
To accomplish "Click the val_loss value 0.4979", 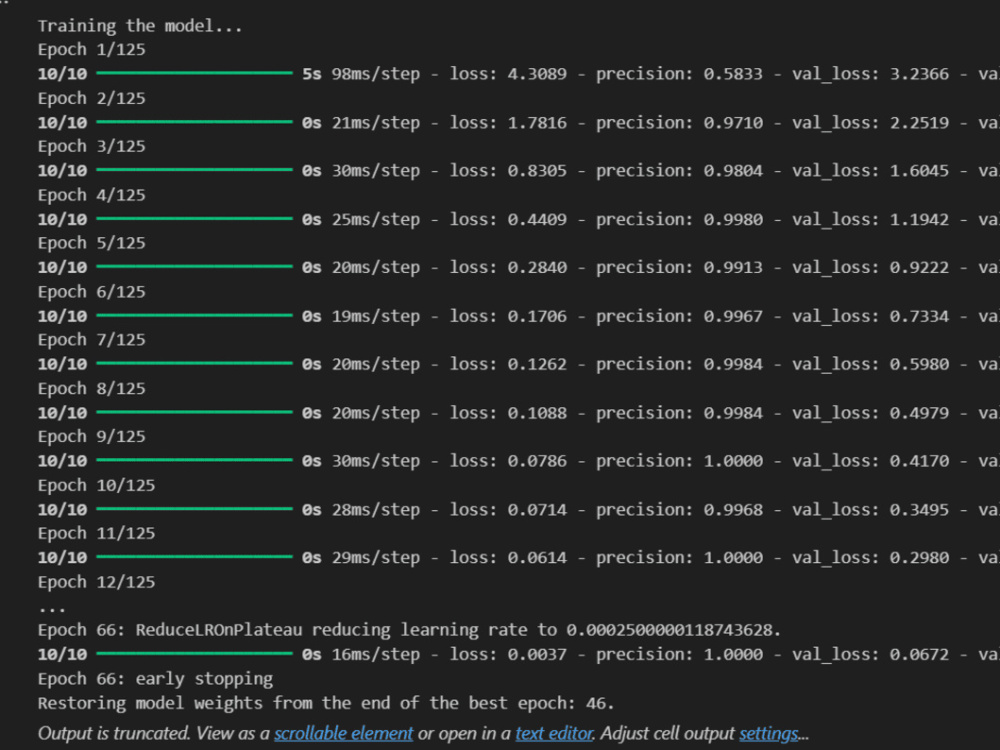I will point(920,413).
